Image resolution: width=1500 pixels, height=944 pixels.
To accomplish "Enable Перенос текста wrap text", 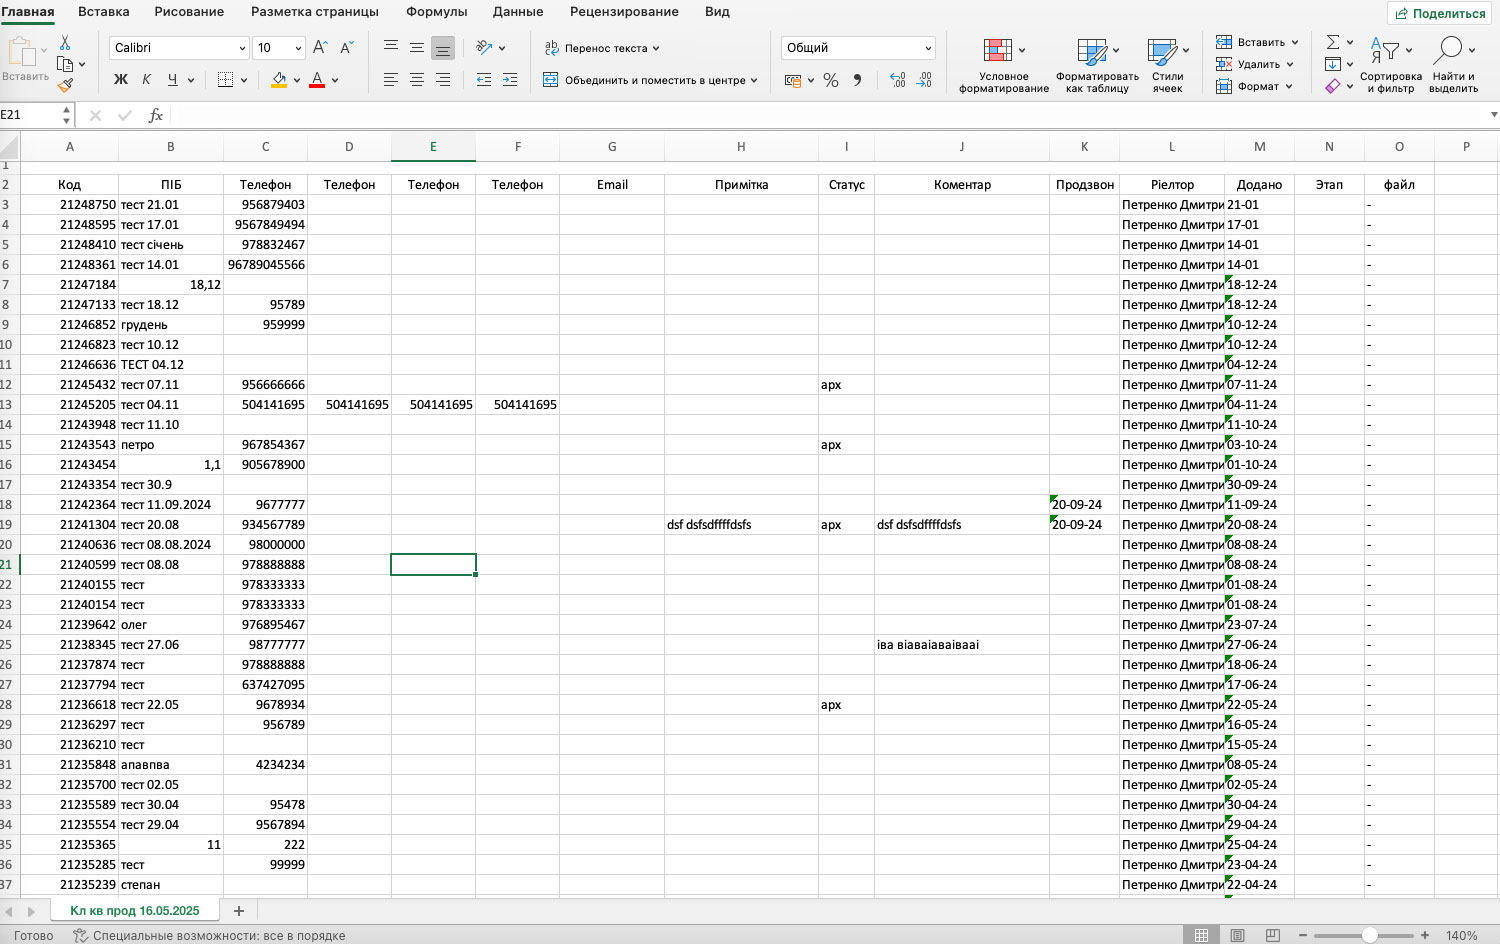I will click(x=602, y=48).
